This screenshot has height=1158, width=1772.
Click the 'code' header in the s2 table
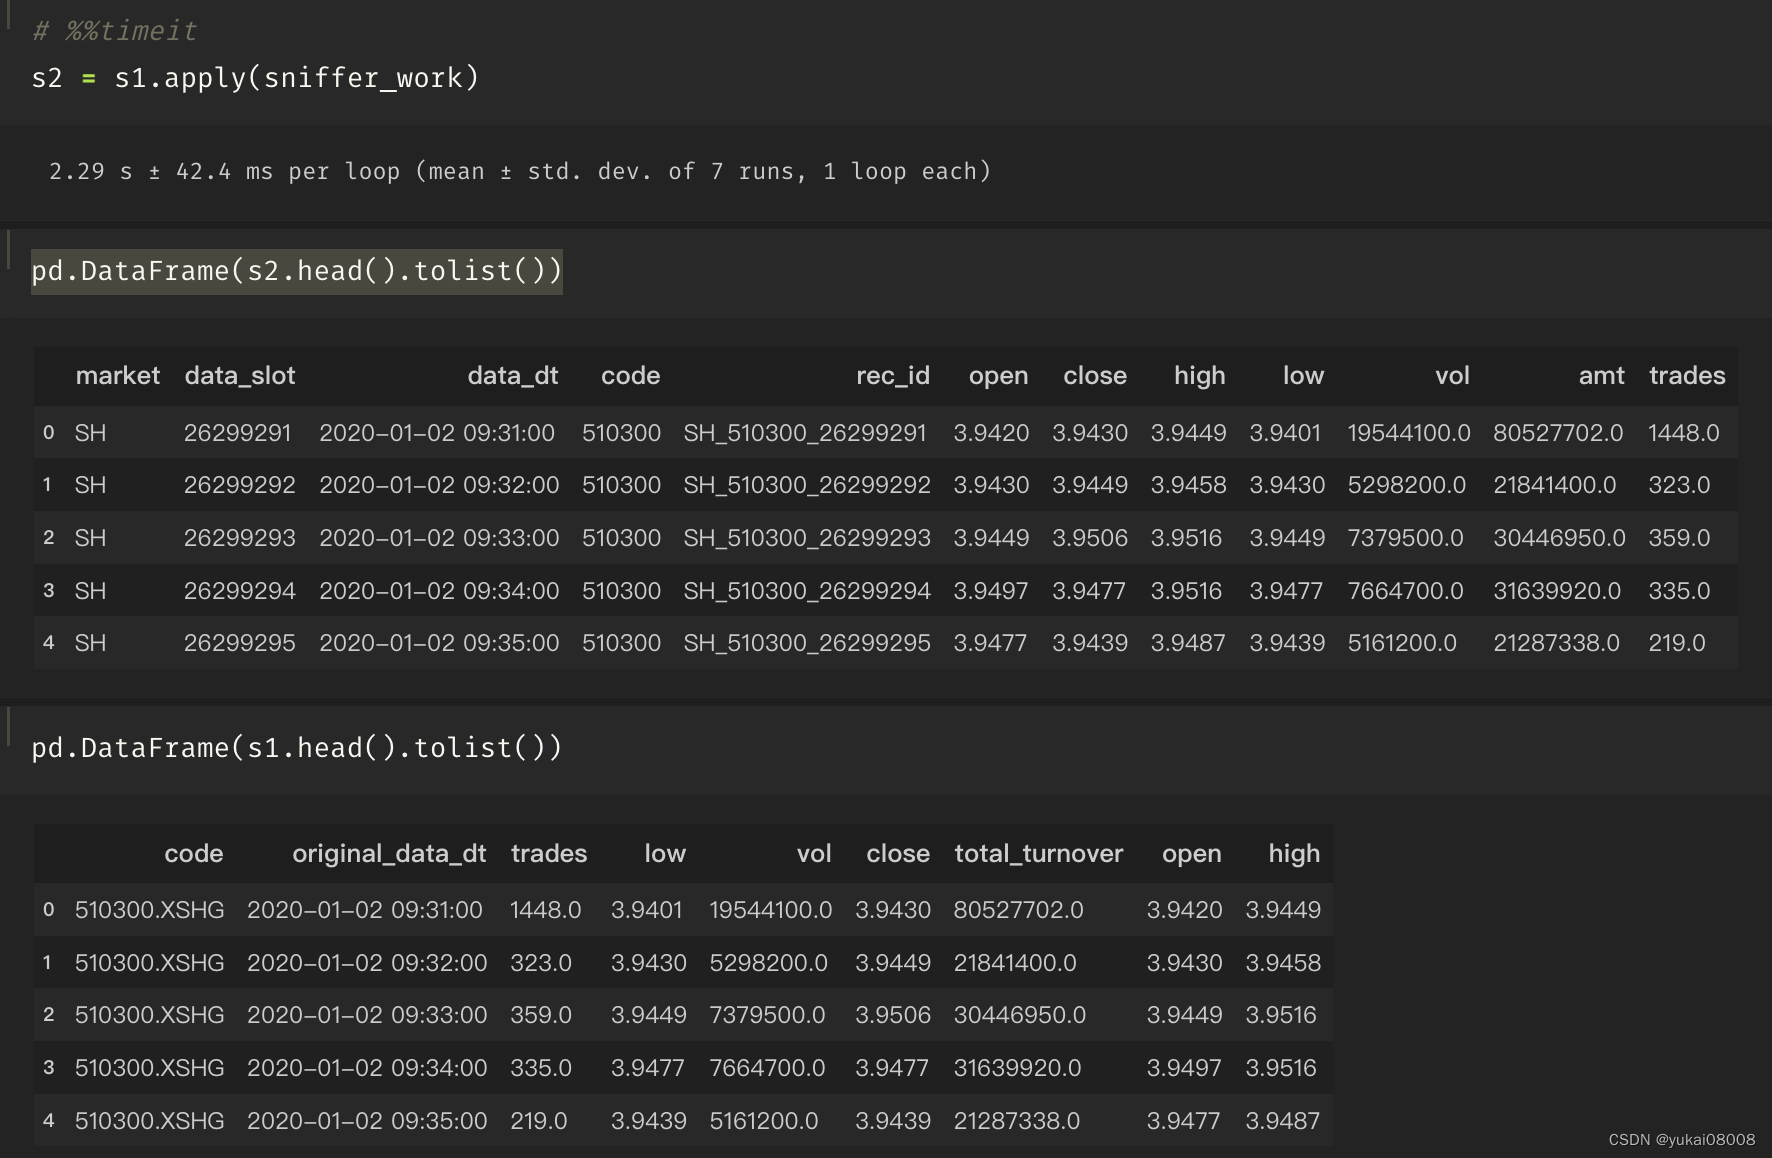tap(631, 376)
